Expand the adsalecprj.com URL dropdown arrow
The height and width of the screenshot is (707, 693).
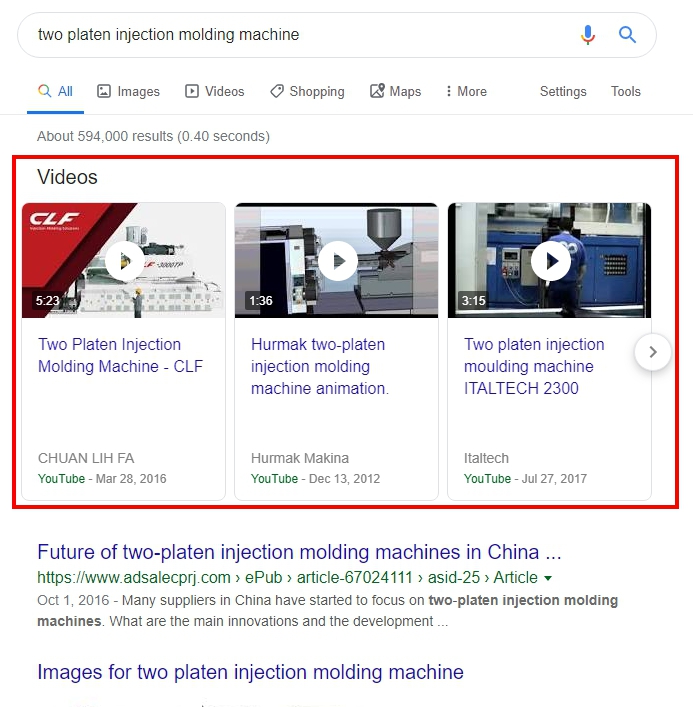[x=548, y=578]
